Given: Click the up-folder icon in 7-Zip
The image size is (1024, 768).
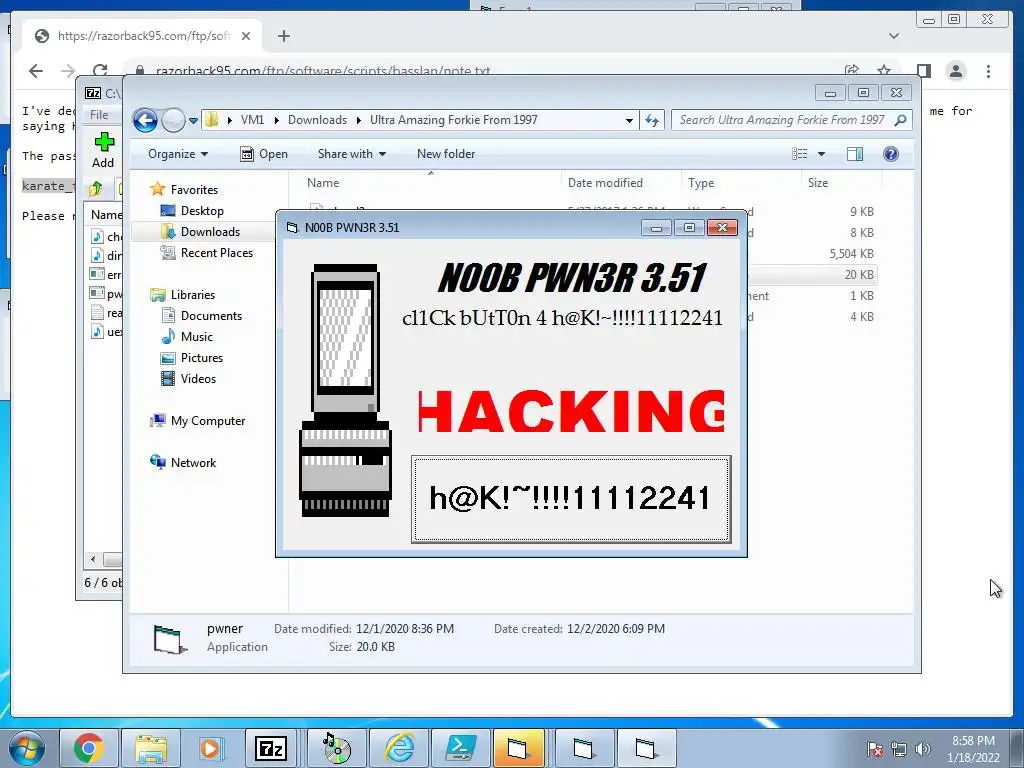Looking at the screenshot, I should point(96,189).
